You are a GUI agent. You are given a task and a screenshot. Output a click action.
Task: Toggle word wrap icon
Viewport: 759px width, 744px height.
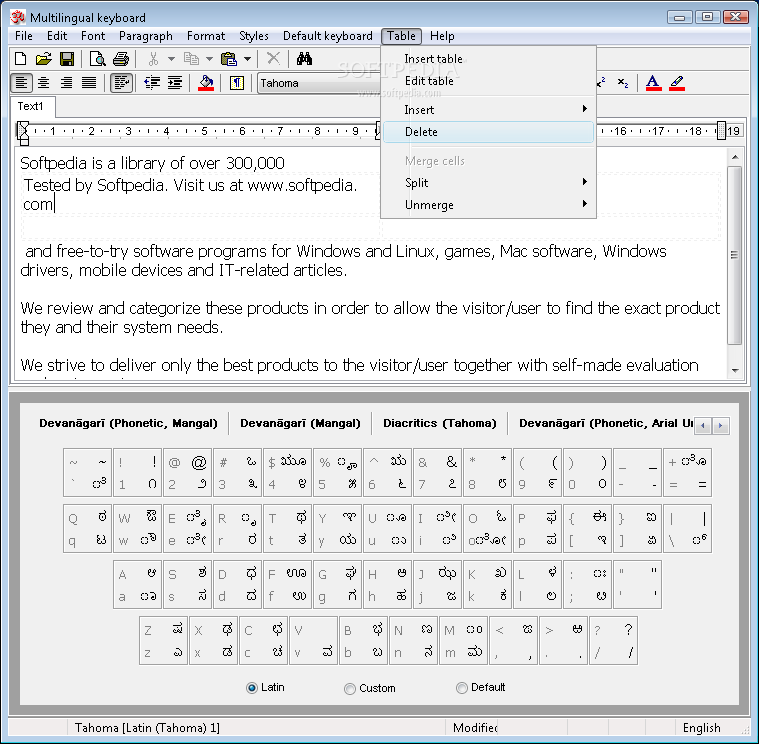pyautogui.click(x=121, y=83)
